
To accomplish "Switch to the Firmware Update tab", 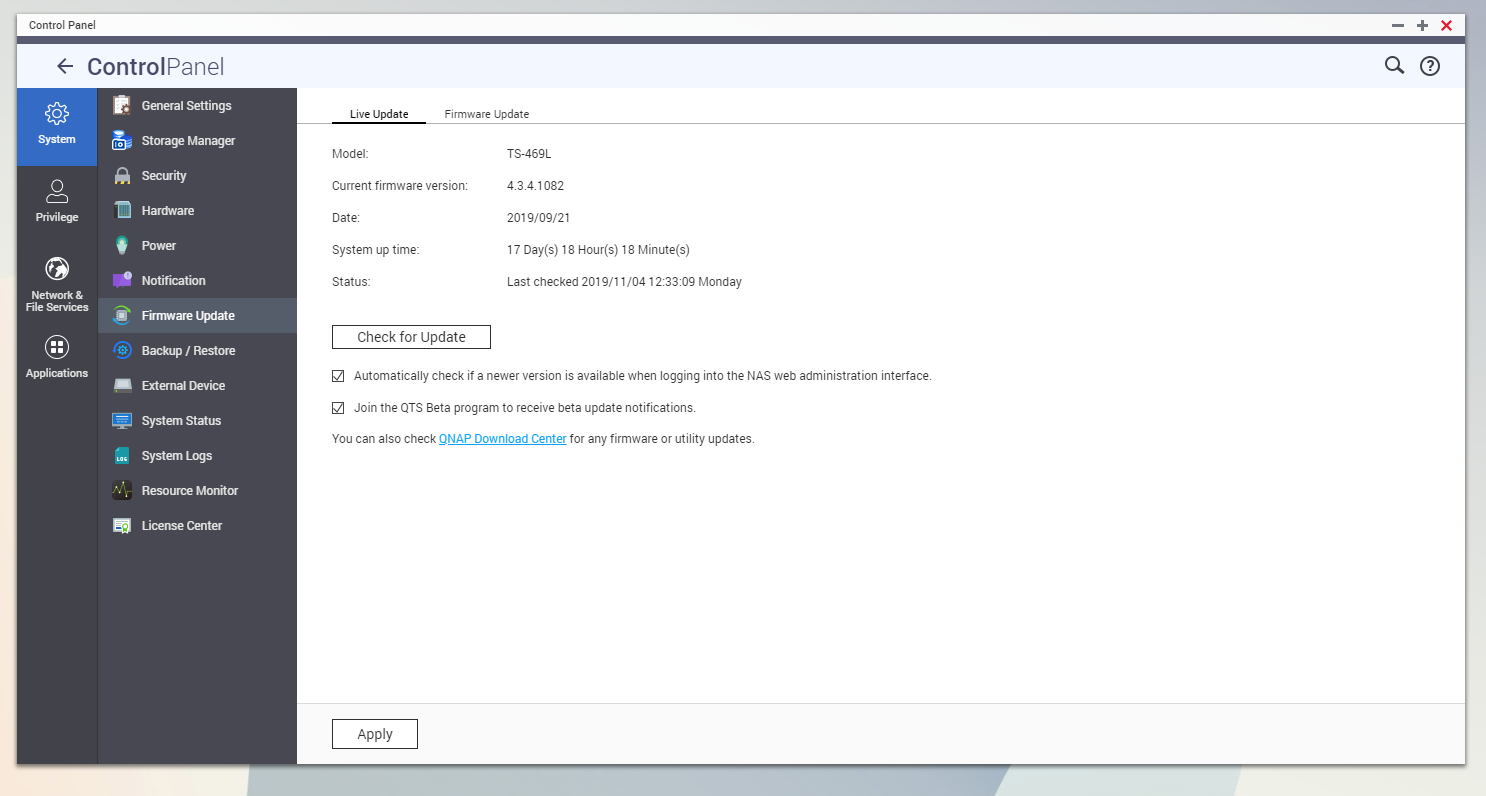I will coord(487,114).
